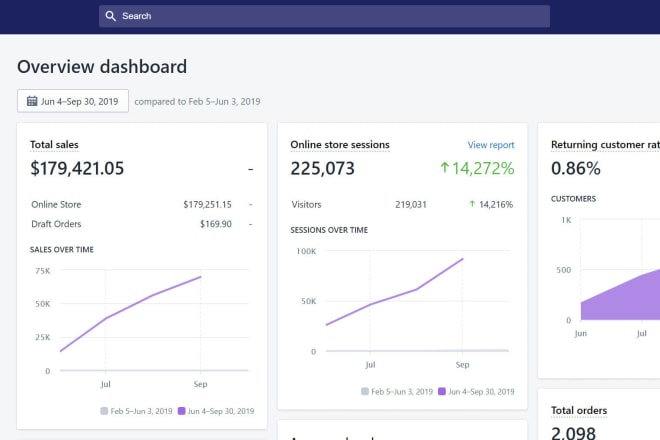Click the SALES OVER TIME heading

pyautogui.click(x=62, y=250)
